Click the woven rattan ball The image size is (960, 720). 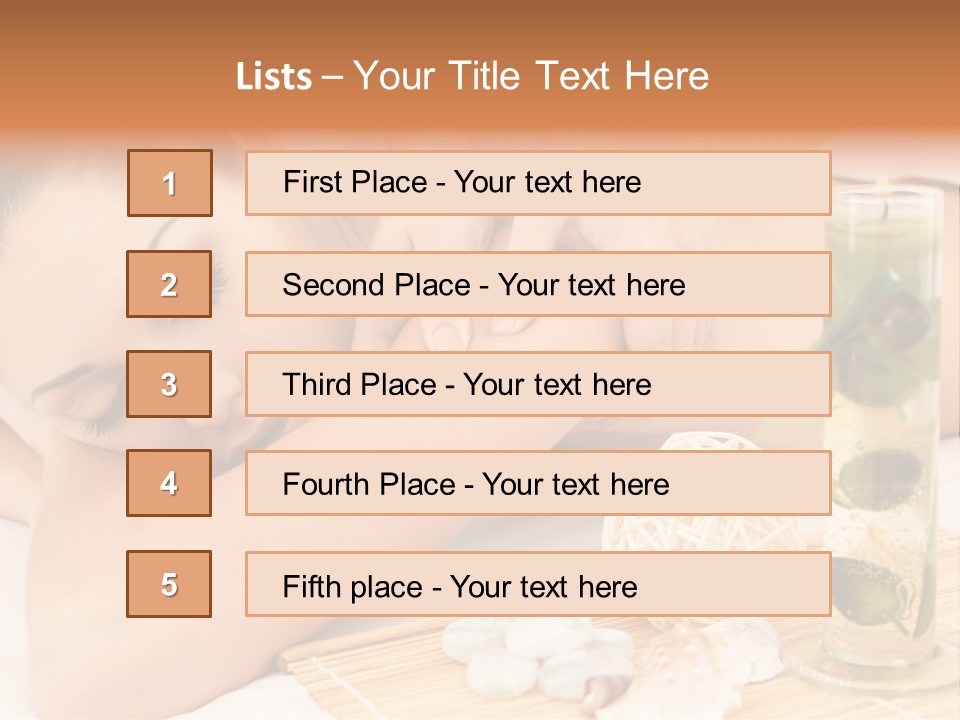click(704, 527)
